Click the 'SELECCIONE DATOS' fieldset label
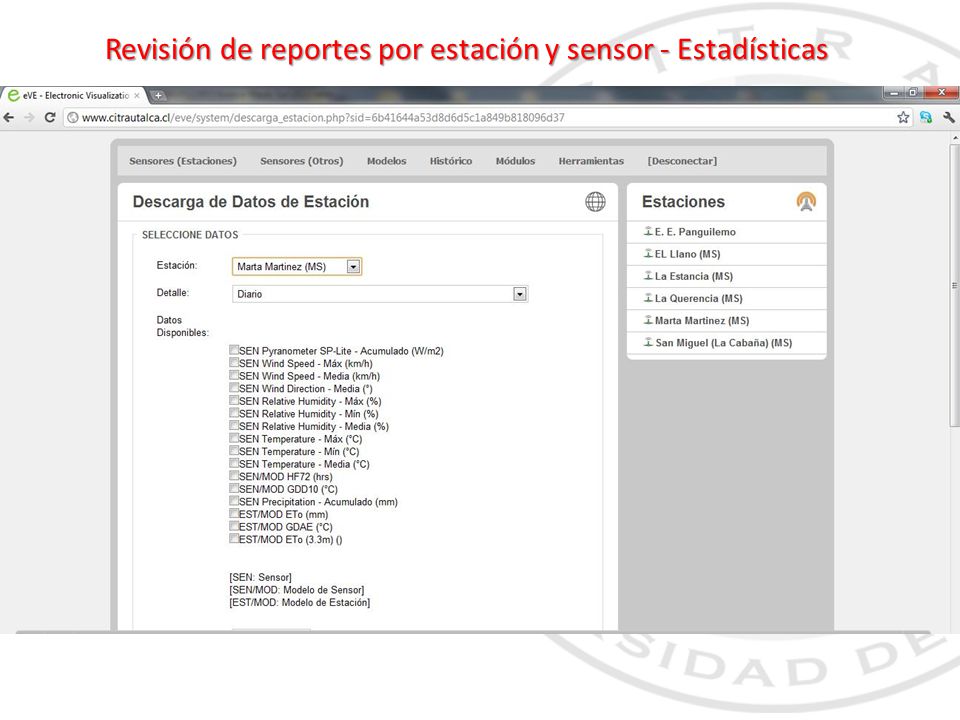Image resolution: width=960 pixels, height=720 pixels. (190, 234)
